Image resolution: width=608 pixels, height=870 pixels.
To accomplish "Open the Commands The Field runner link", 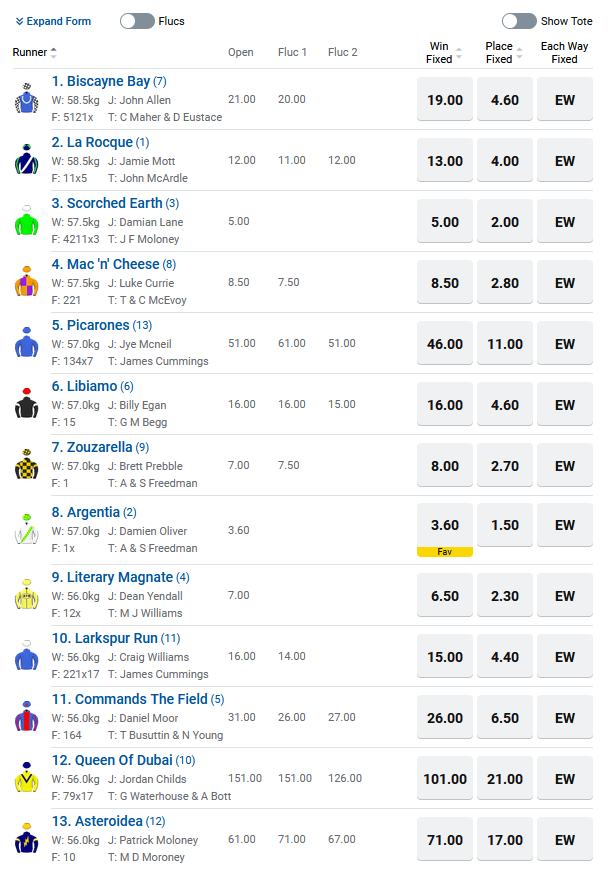I will [130, 699].
